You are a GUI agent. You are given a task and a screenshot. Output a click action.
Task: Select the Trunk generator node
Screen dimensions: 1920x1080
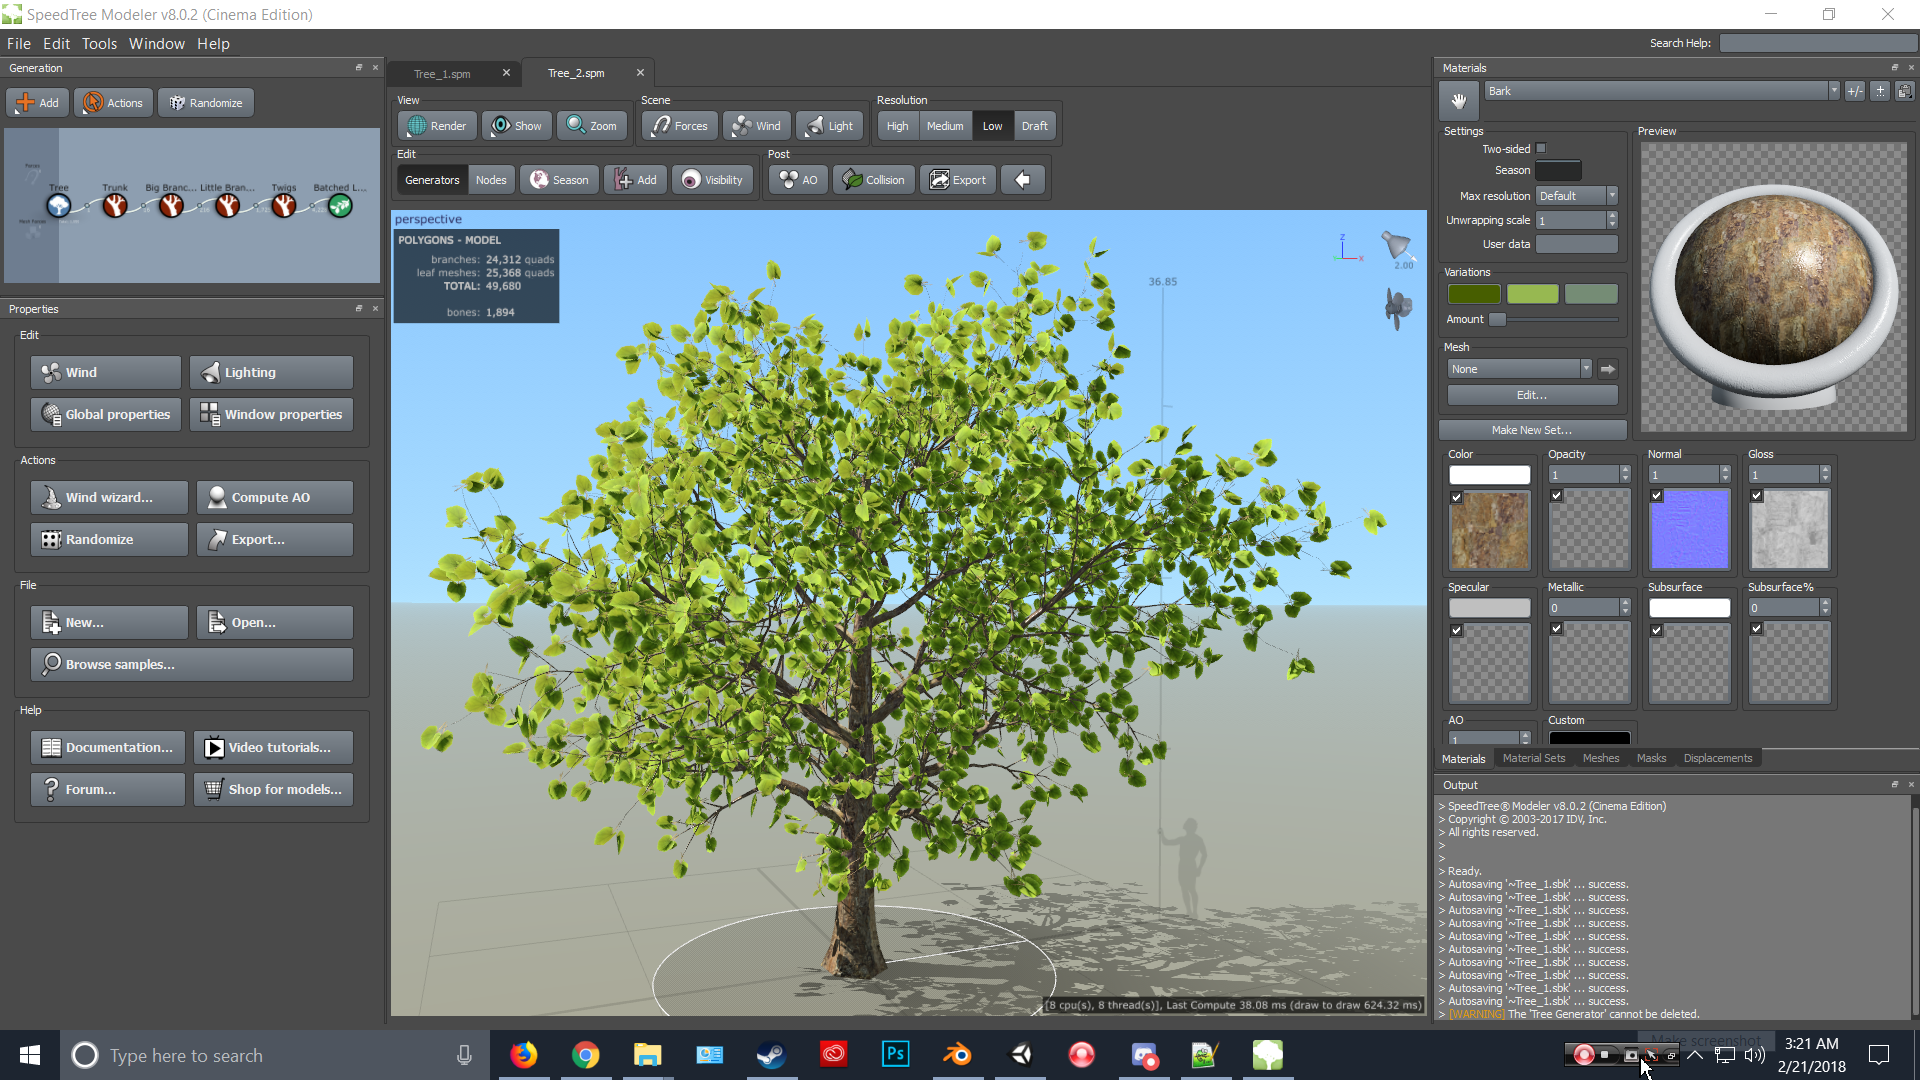point(115,205)
